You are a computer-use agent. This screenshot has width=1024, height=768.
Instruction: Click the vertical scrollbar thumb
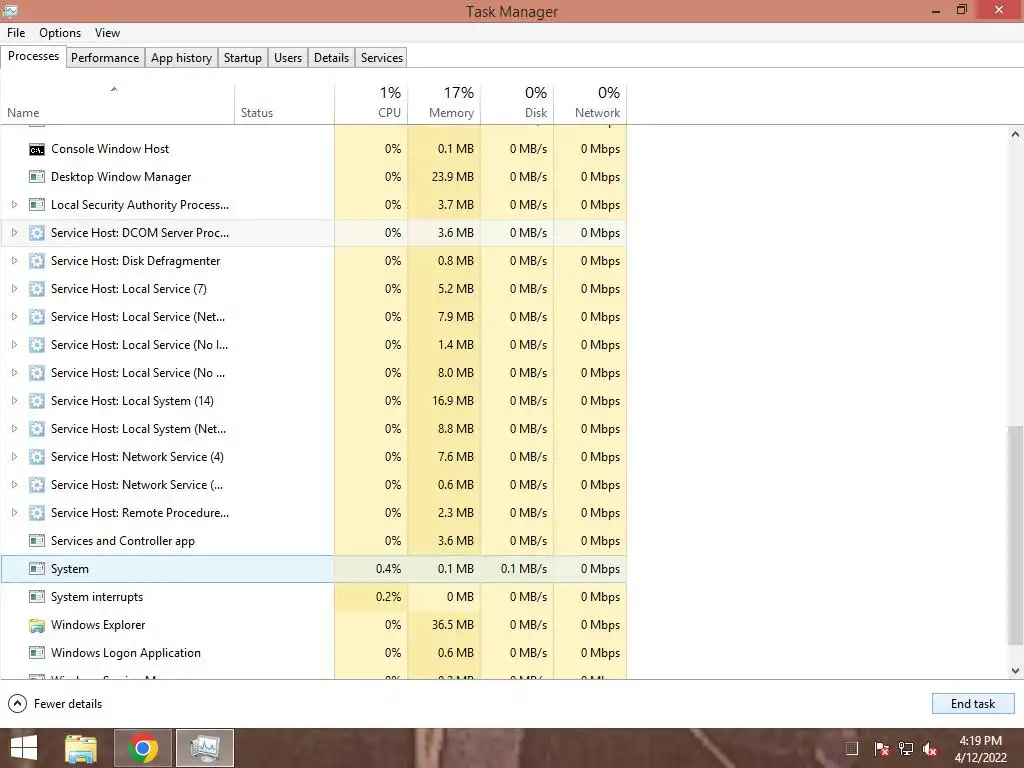point(1015,534)
